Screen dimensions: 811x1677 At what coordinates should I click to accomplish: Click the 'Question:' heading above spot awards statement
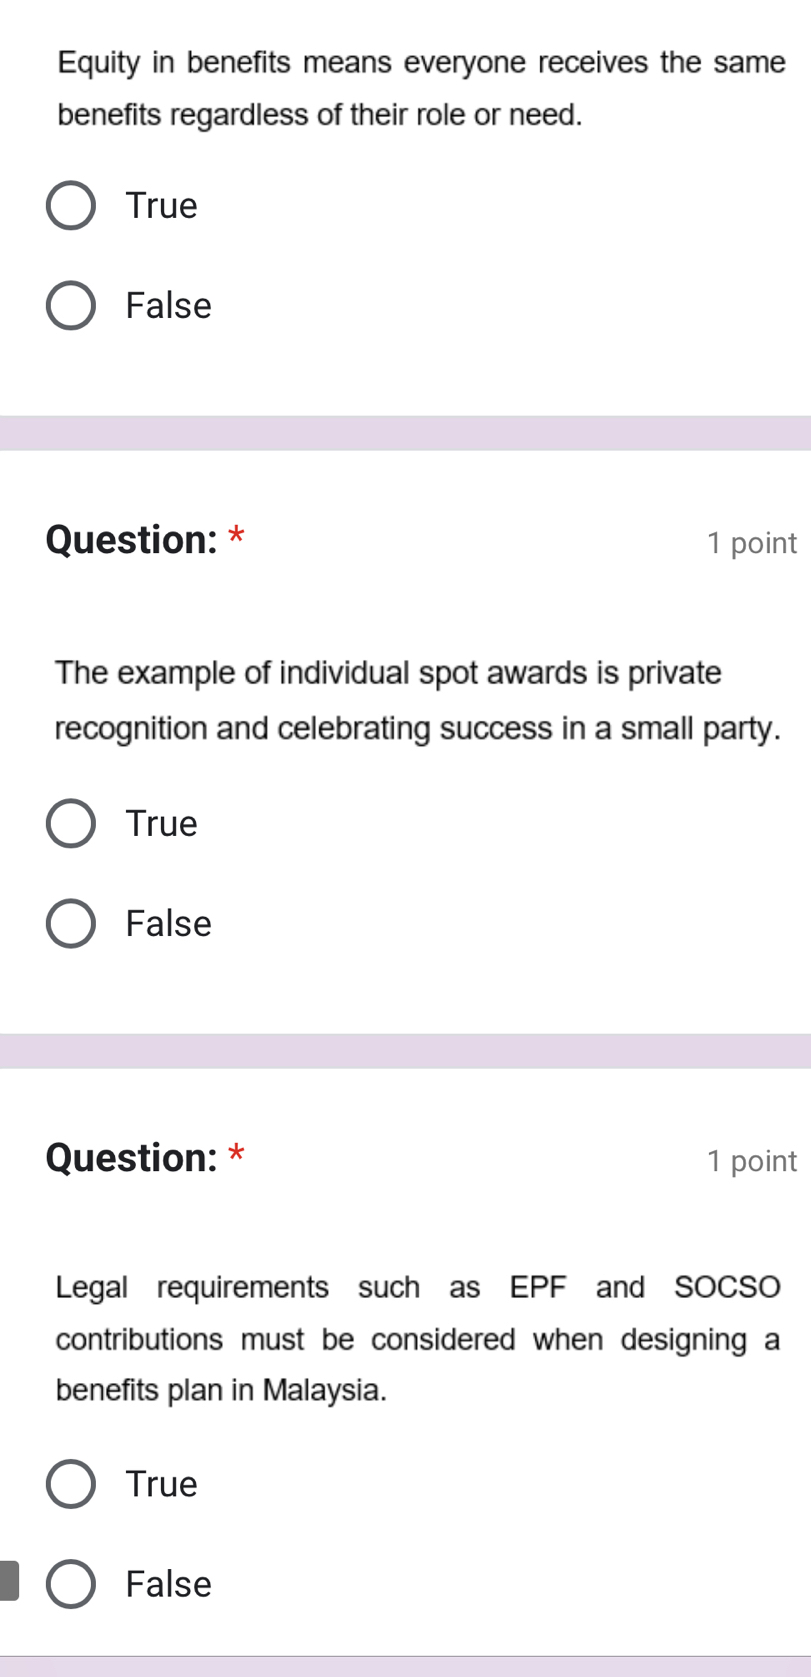132,540
